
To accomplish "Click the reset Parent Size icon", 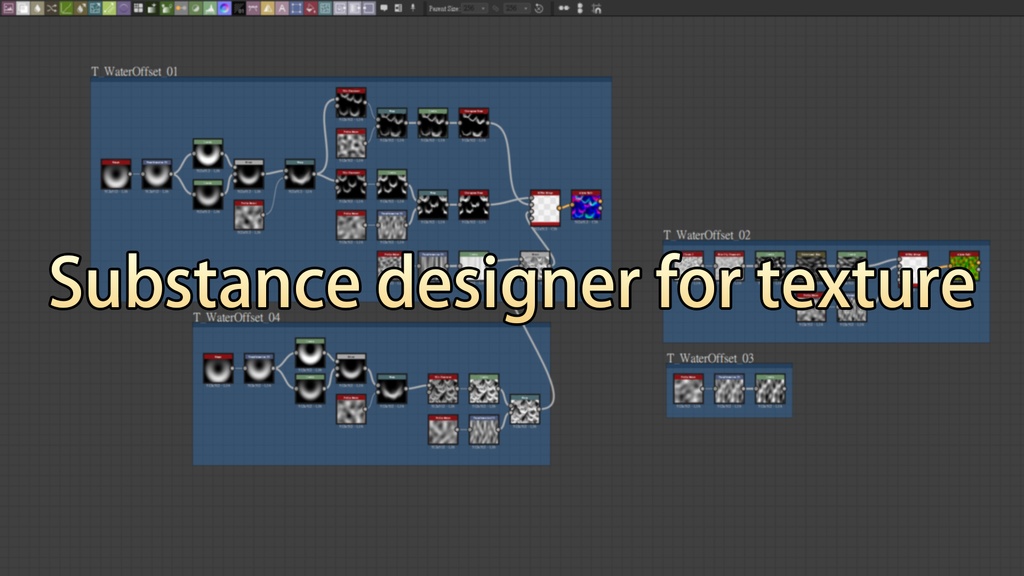I will pos(539,8).
